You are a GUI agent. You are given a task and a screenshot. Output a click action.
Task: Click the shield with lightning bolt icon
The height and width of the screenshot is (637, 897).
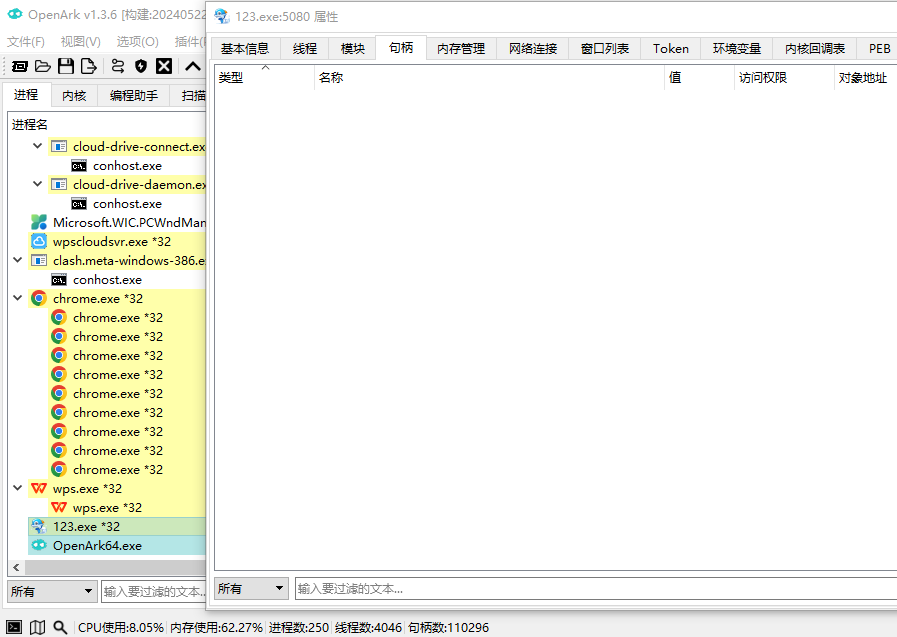(x=141, y=67)
